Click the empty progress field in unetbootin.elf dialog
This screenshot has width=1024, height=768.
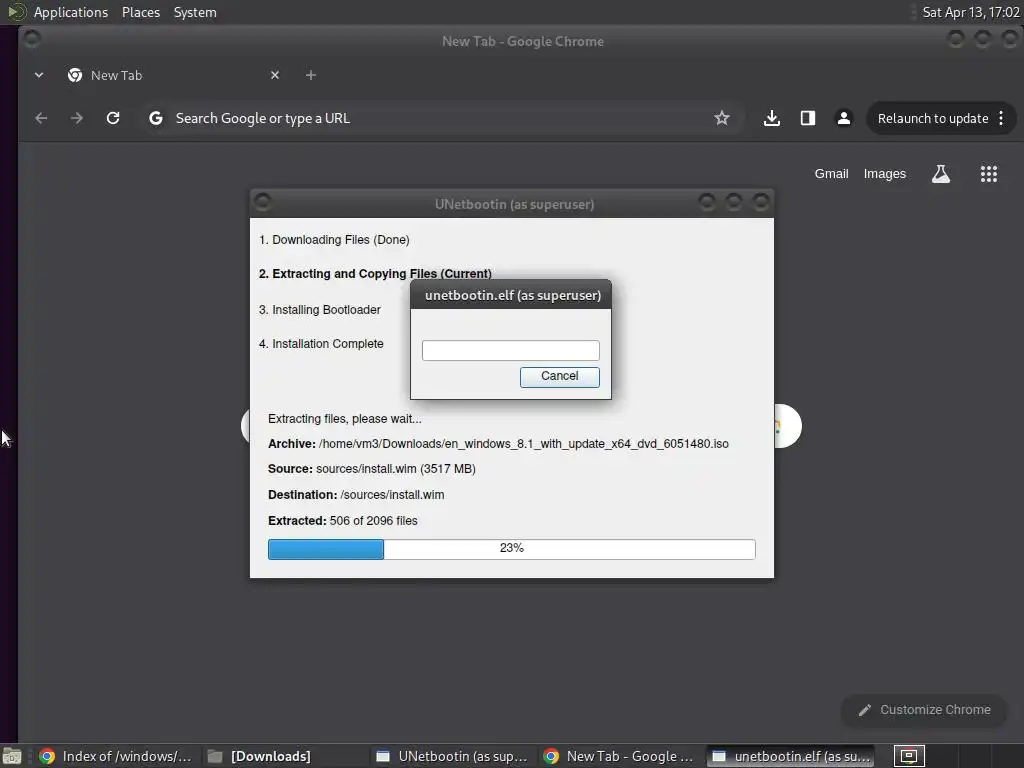(511, 350)
